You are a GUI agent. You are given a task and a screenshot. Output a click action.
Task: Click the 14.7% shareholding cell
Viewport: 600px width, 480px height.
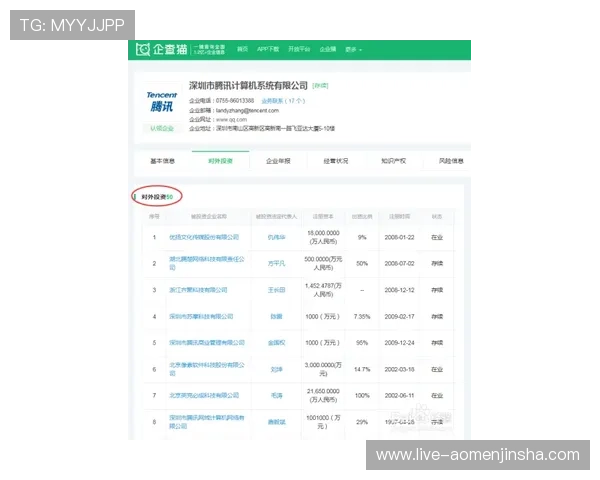(362, 369)
